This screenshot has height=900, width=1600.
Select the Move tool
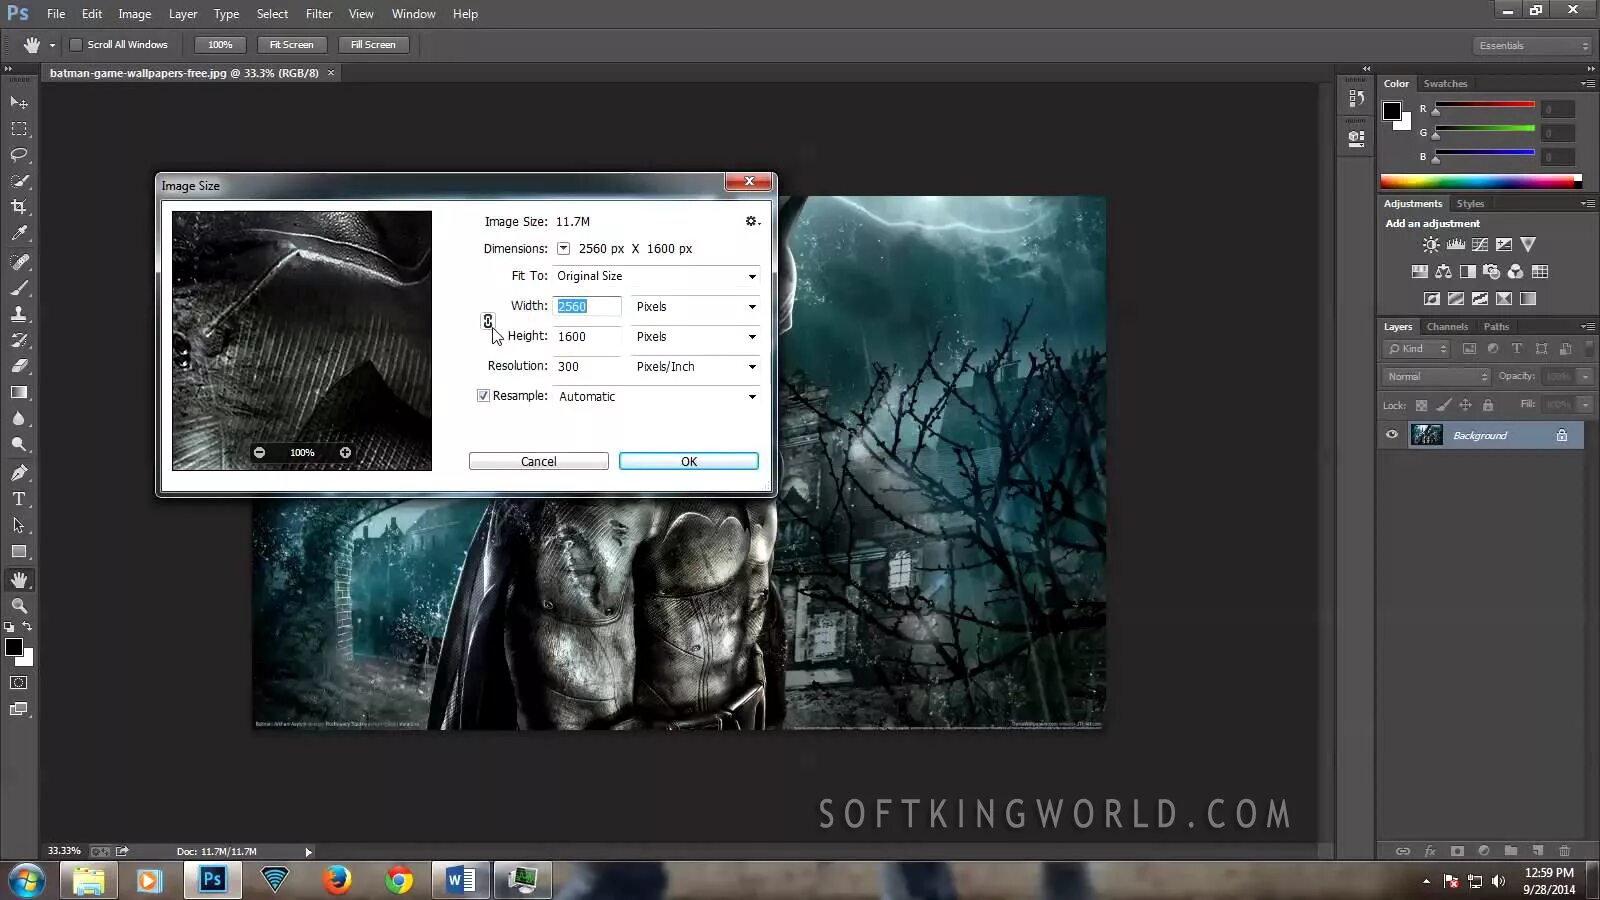19,103
